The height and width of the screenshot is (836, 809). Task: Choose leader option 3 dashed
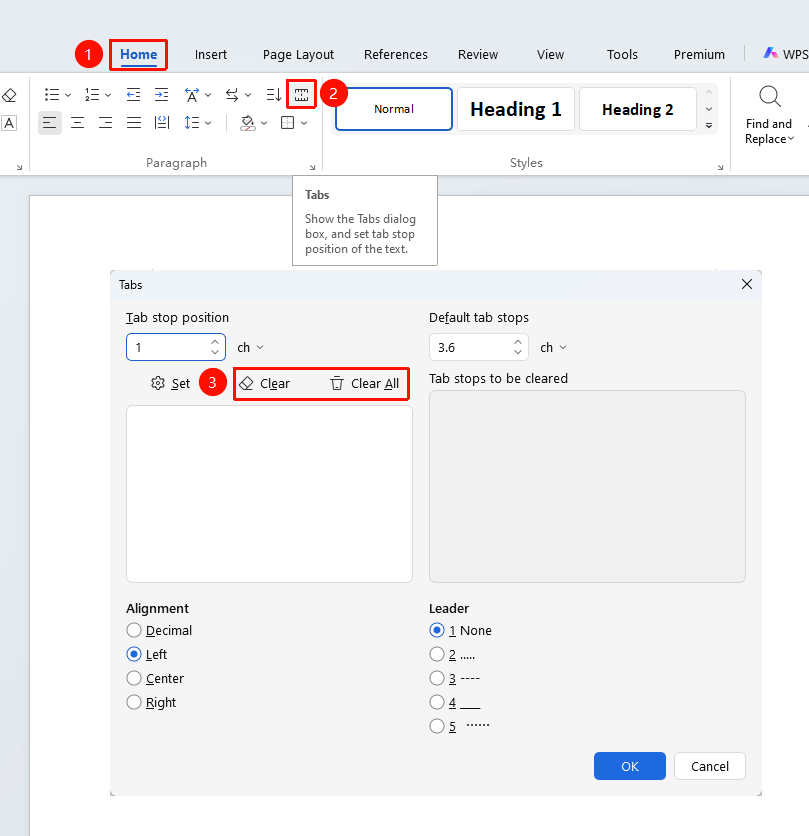[437, 678]
